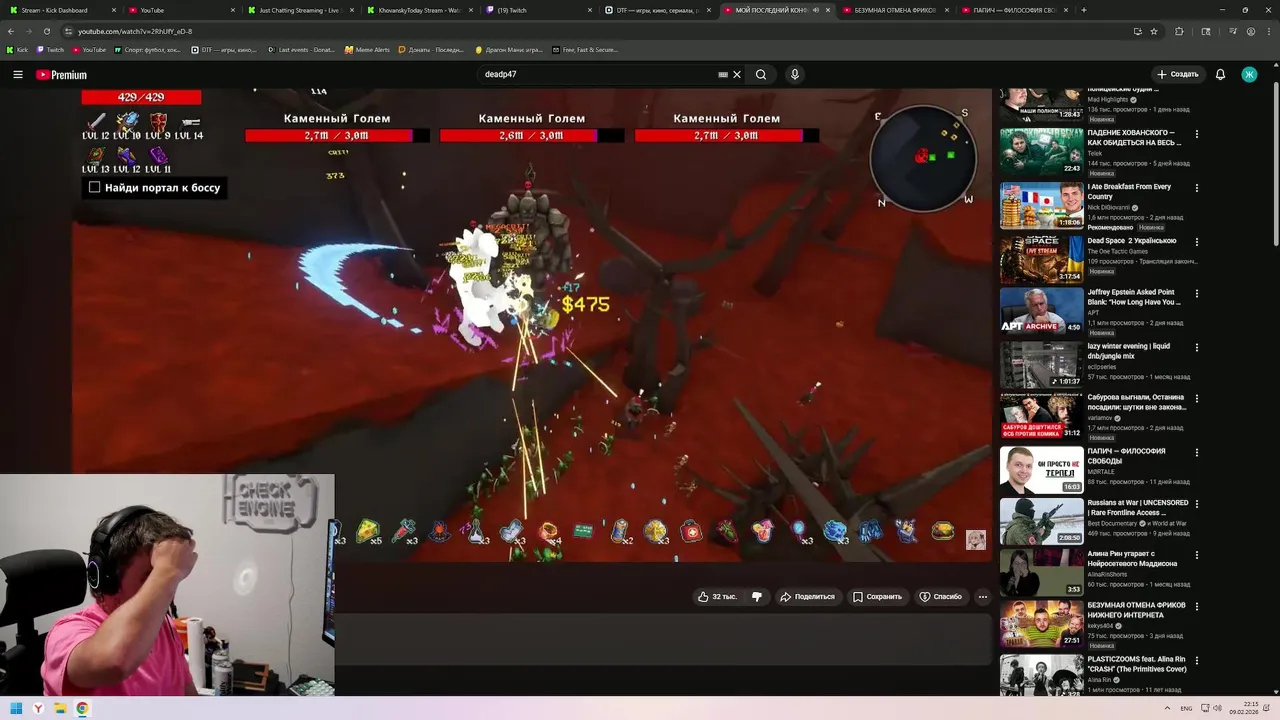Click the Спасибо thanks button
The width and height of the screenshot is (1280, 720).
940,596
